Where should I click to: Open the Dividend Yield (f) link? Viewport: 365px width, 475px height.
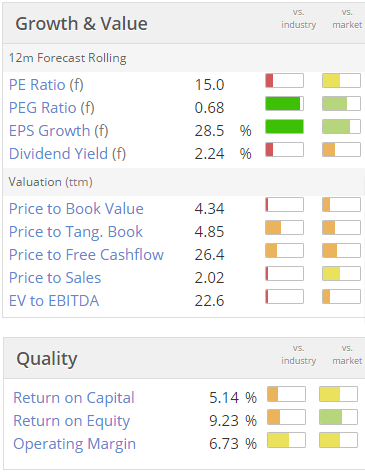coord(67,154)
